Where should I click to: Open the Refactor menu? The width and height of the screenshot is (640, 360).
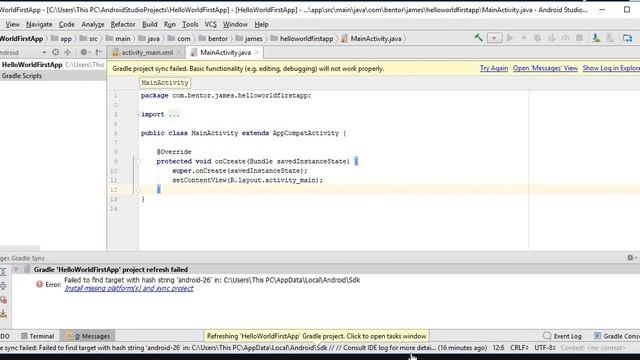coord(123,24)
